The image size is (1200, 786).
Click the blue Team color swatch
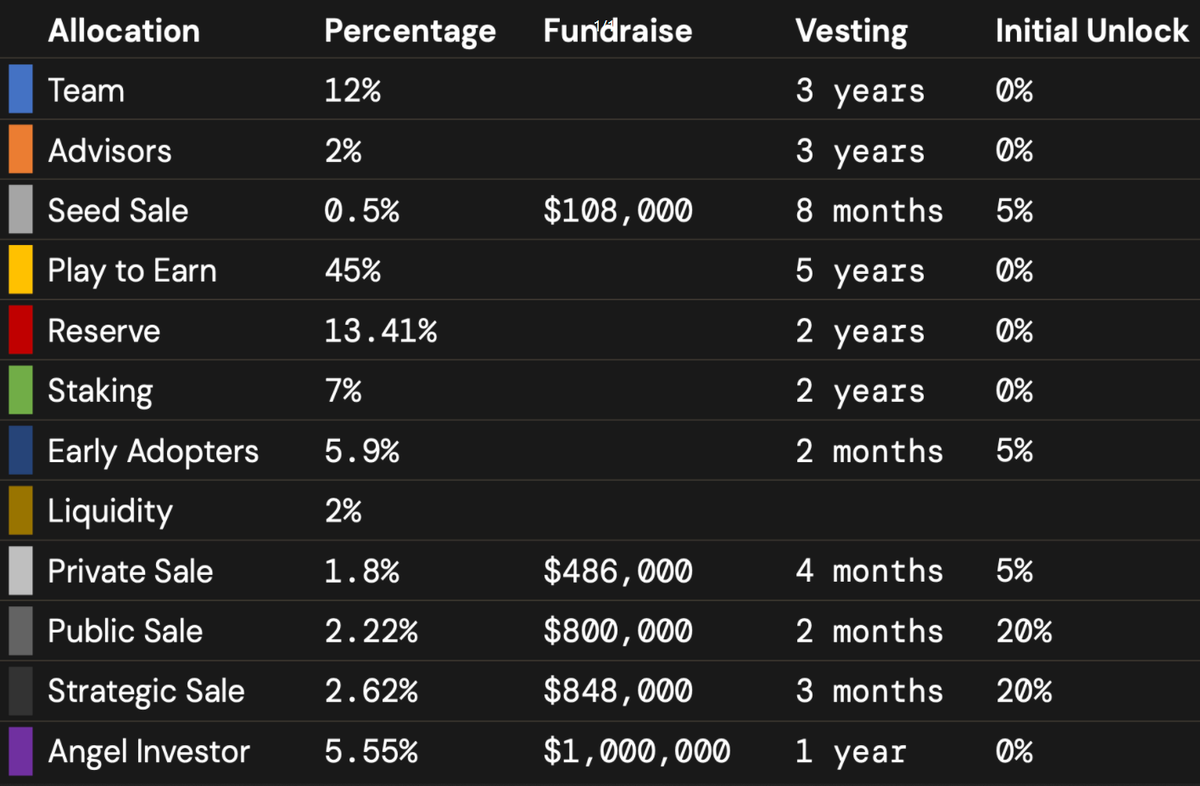20,90
